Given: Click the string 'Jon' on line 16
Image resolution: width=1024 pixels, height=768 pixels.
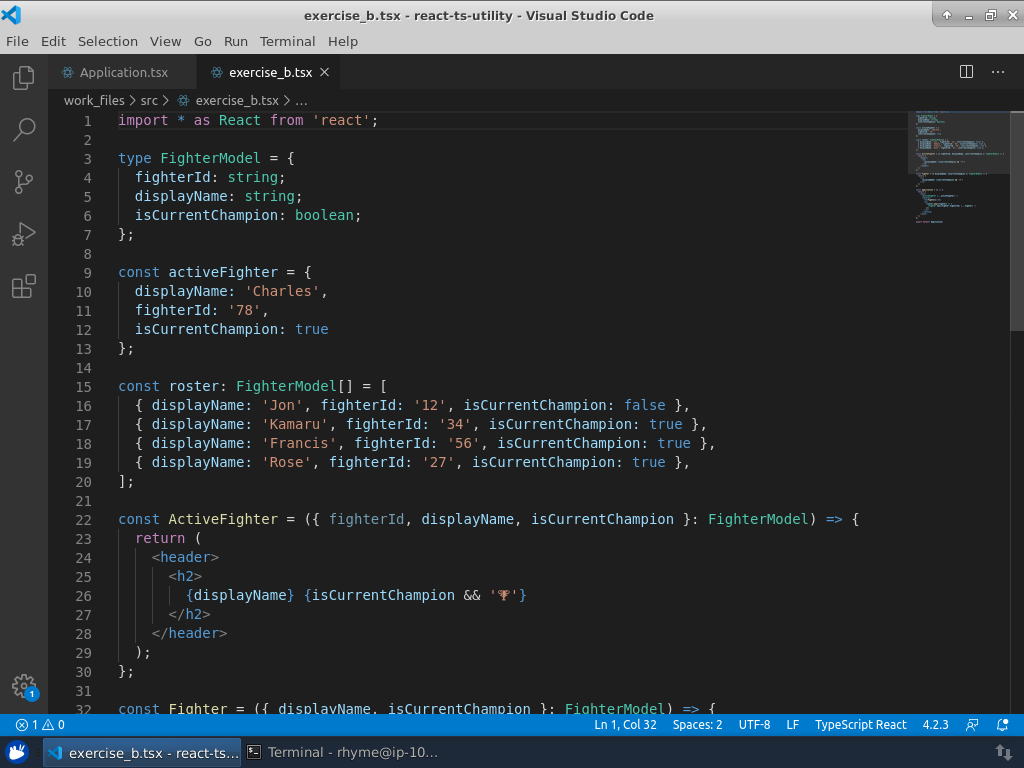Looking at the screenshot, I should (282, 406).
